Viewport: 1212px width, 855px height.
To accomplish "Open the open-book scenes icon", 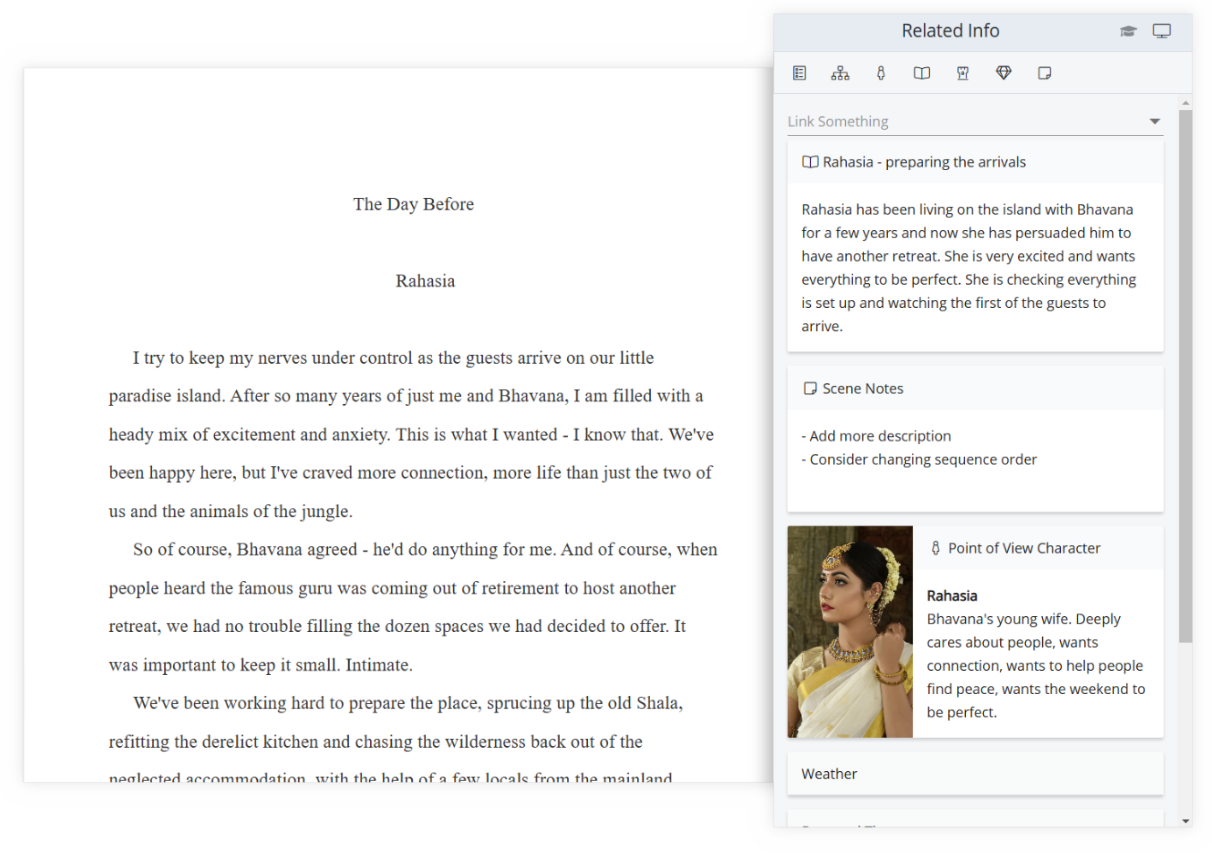I will (x=922, y=73).
